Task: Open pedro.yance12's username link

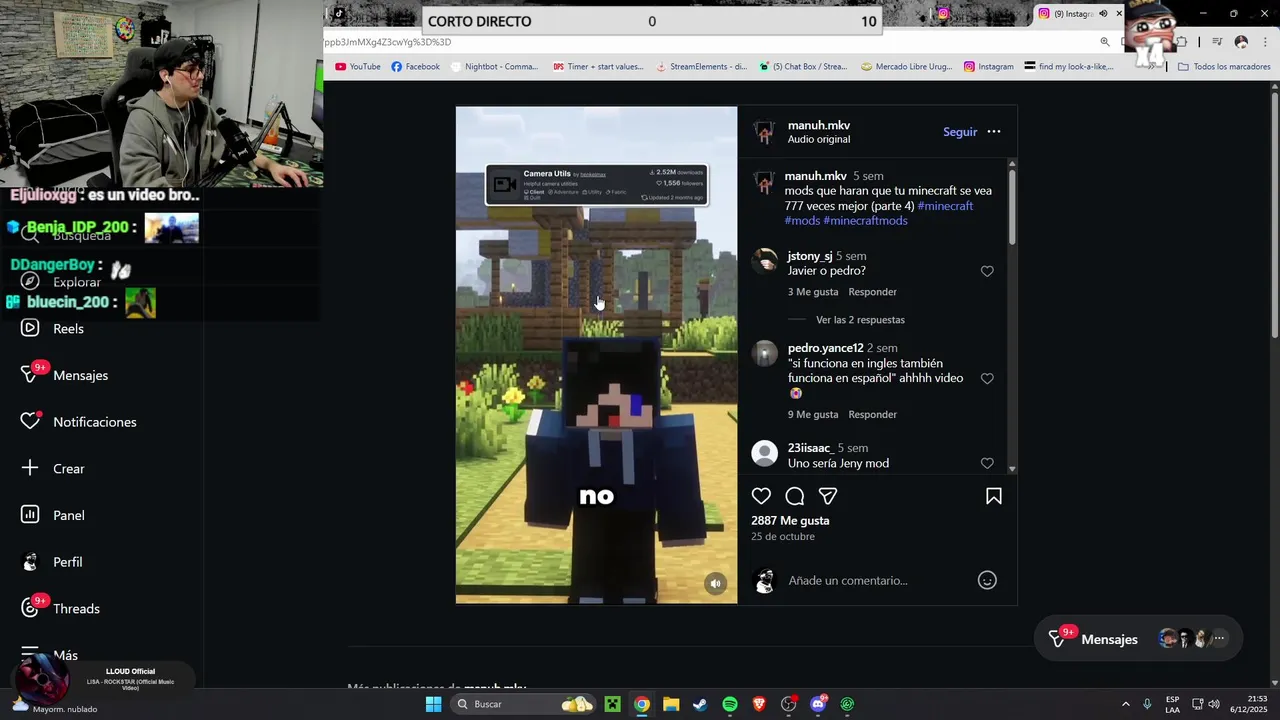Action: [x=825, y=348]
